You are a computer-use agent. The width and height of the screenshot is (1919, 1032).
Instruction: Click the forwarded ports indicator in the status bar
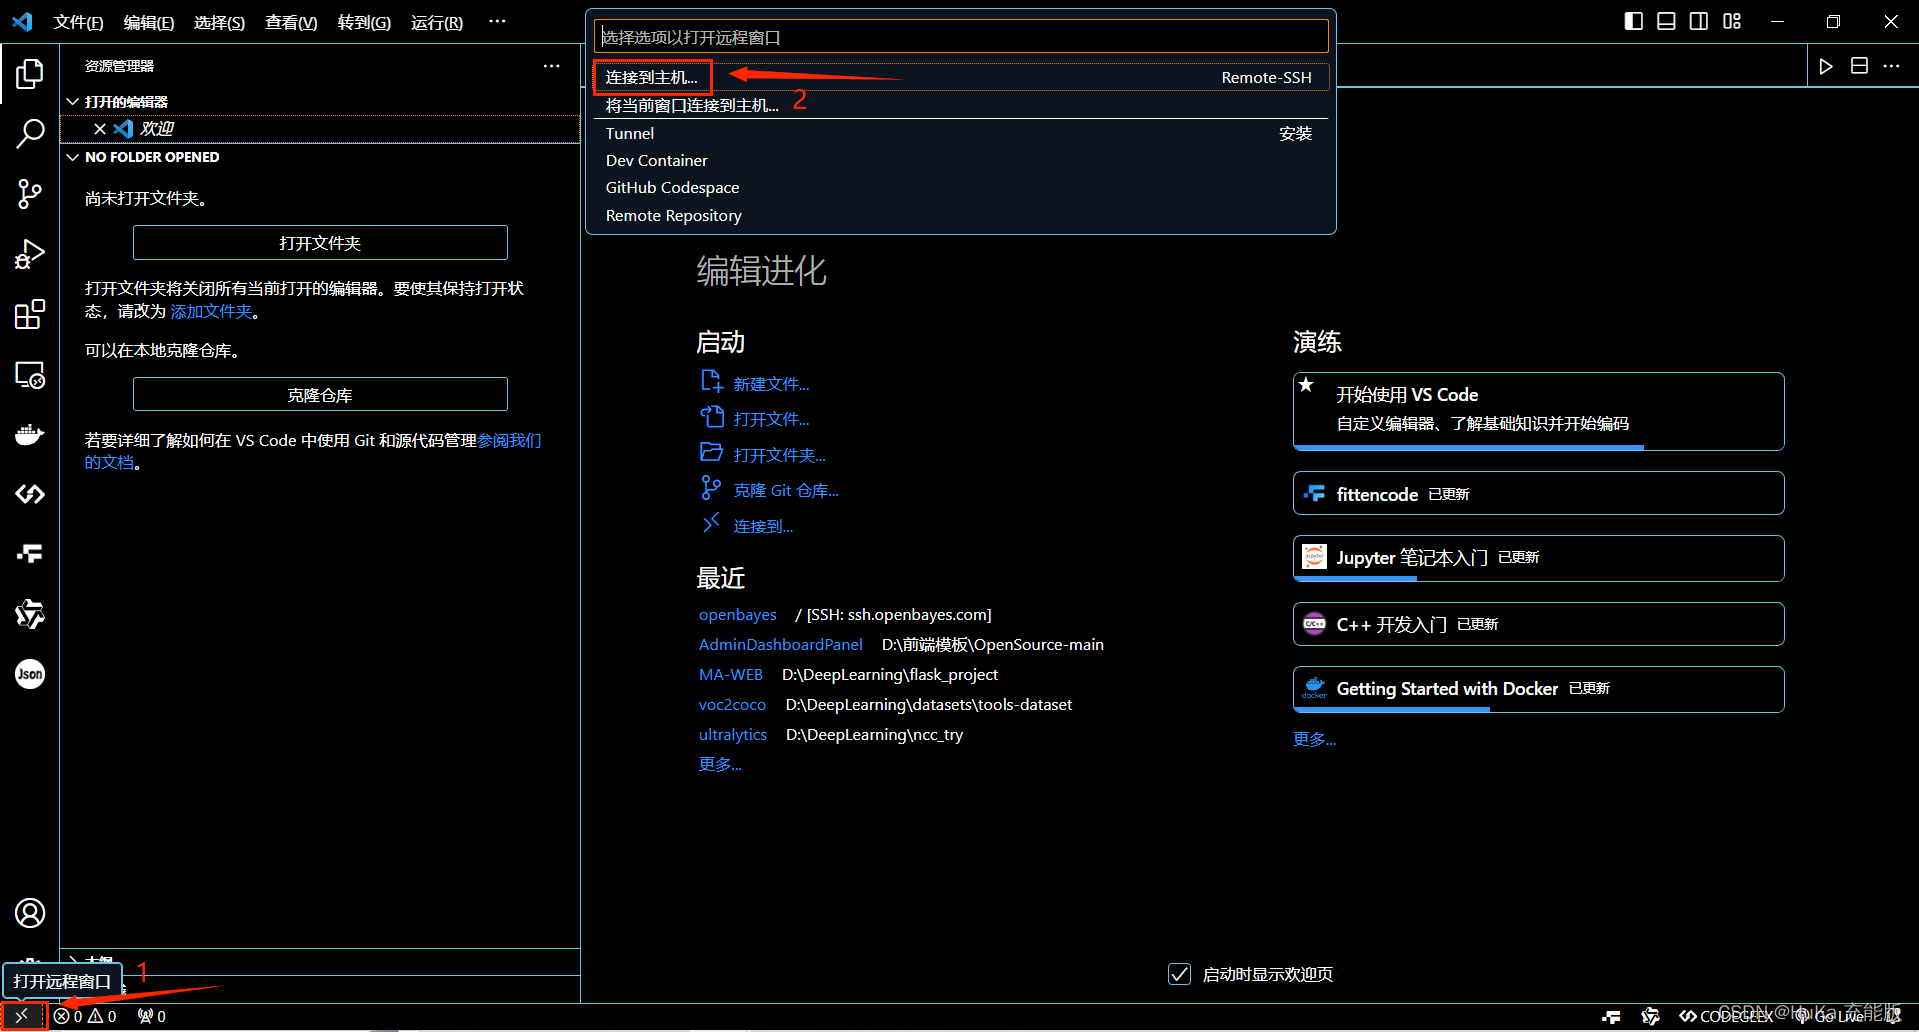tap(152, 1016)
